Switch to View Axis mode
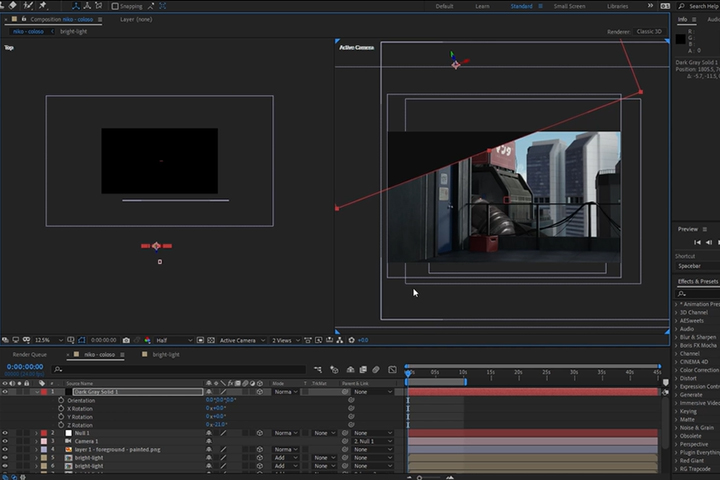720x480 pixels. click(98, 6)
